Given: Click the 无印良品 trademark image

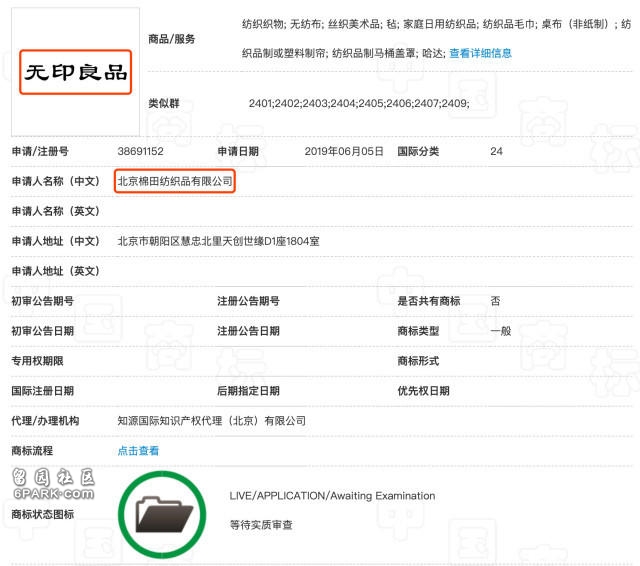Looking at the screenshot, I should click(76, 72).
